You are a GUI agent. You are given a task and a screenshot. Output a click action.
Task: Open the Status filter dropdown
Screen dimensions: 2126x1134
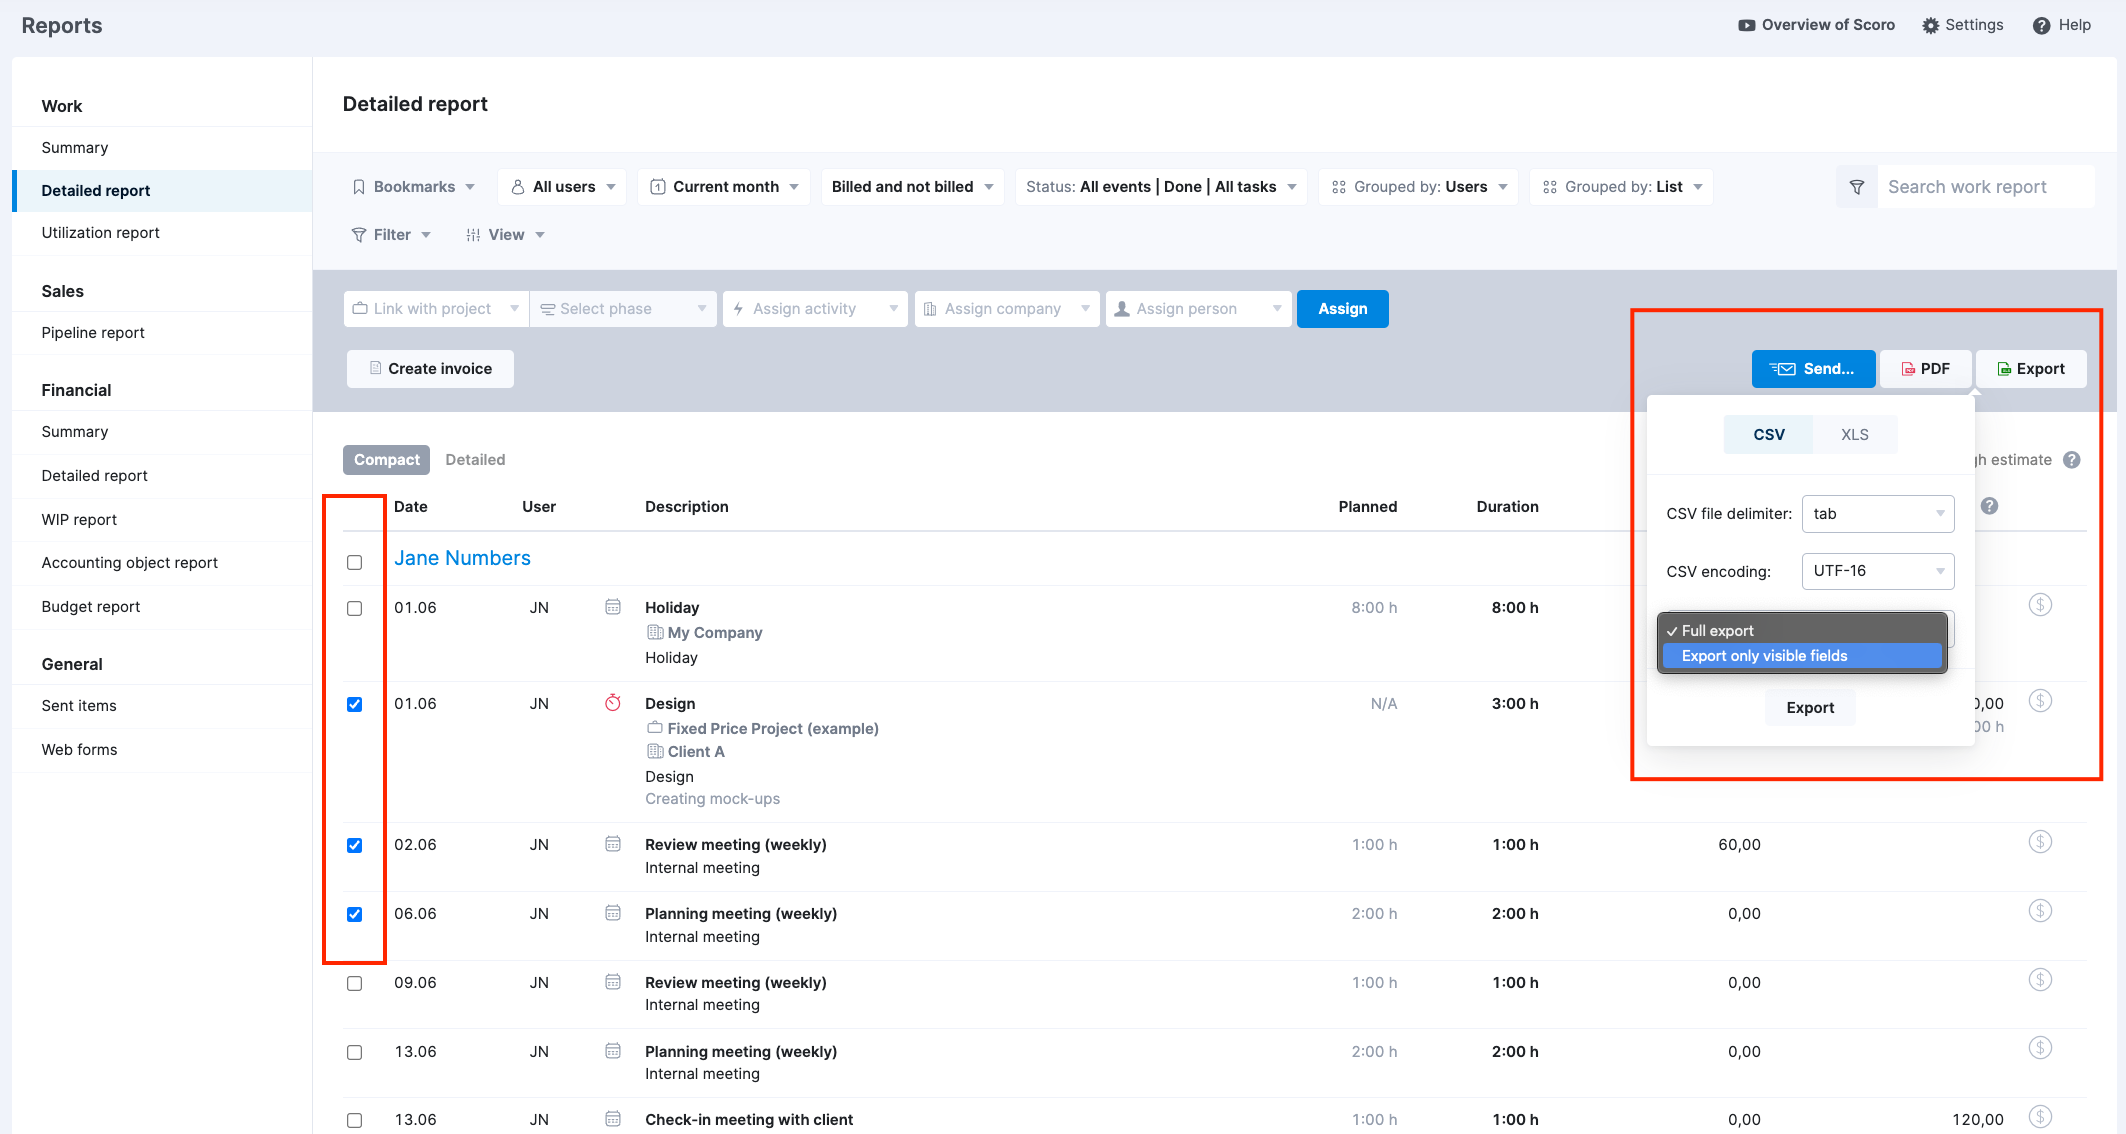point(1161,187)
